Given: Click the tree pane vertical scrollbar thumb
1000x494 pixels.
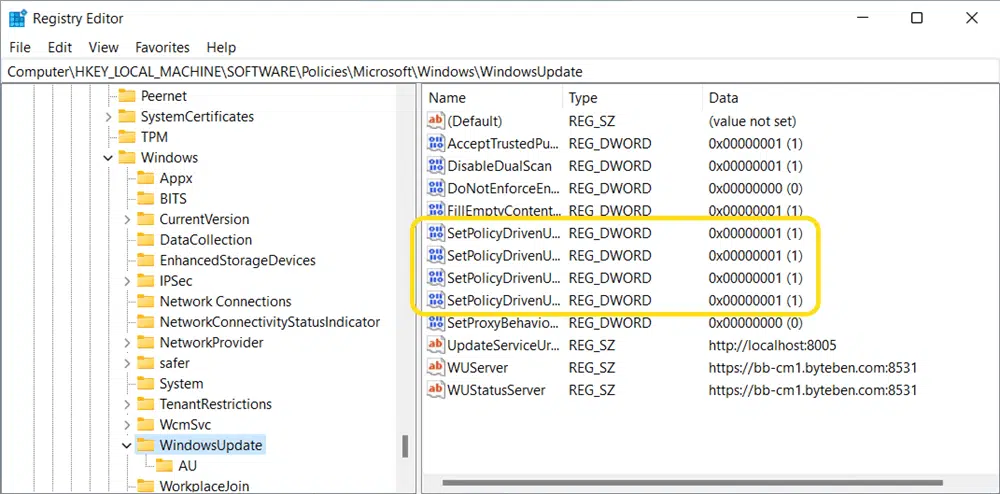Looking at the screenshot, I should (405, 446).
